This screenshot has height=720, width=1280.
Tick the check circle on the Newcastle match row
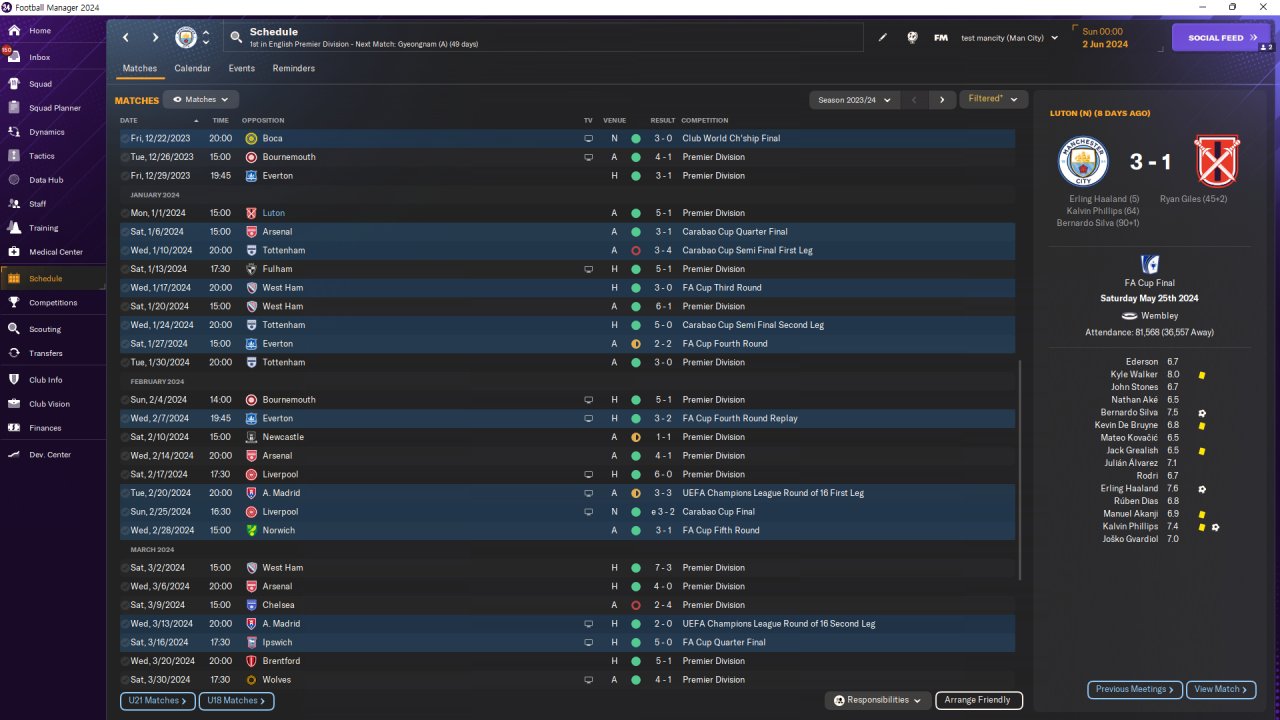(125, 437)
